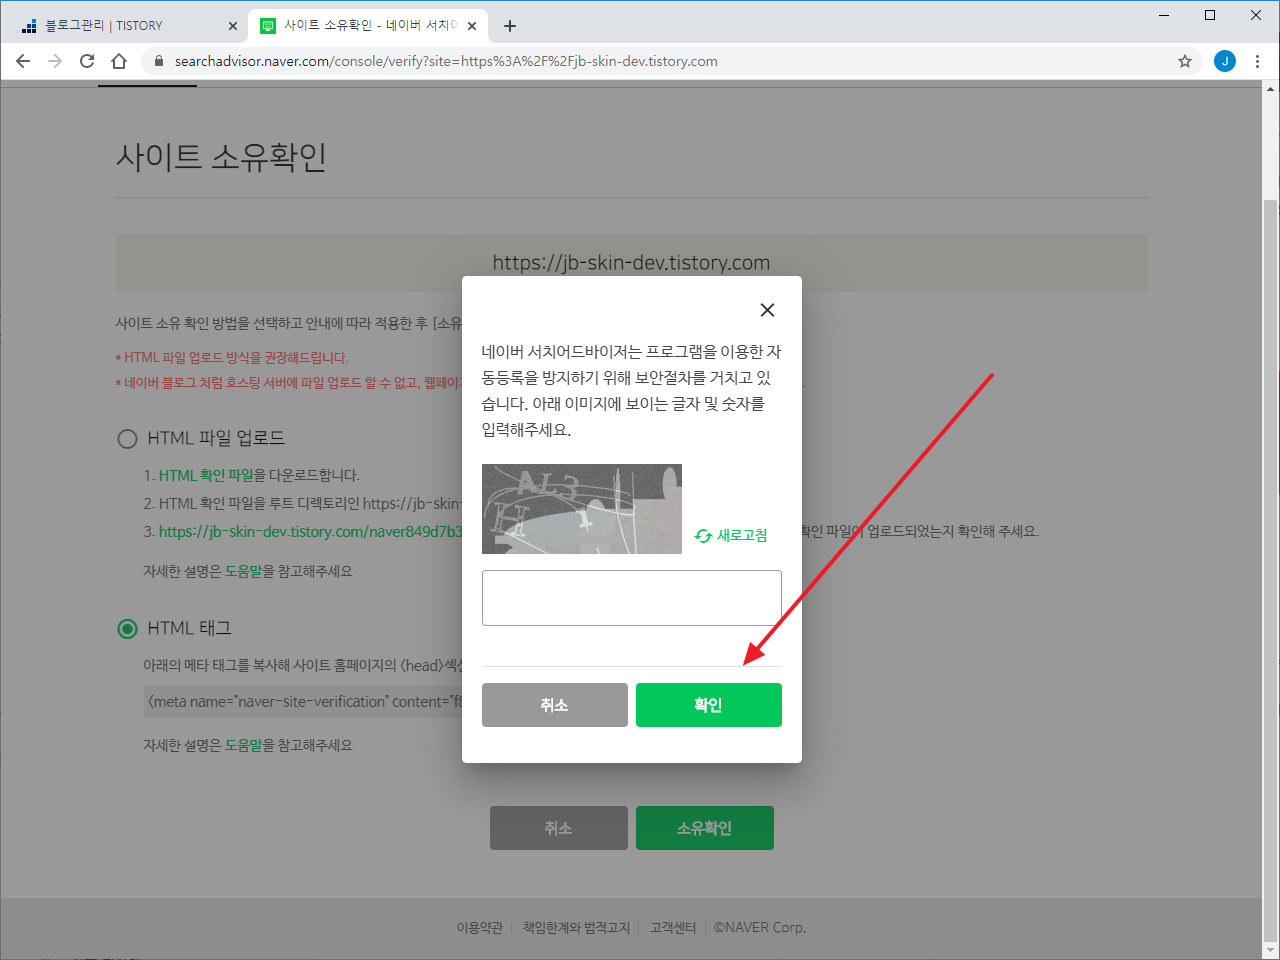View site security lock information

pyautogui.click(x=158, y=61)
